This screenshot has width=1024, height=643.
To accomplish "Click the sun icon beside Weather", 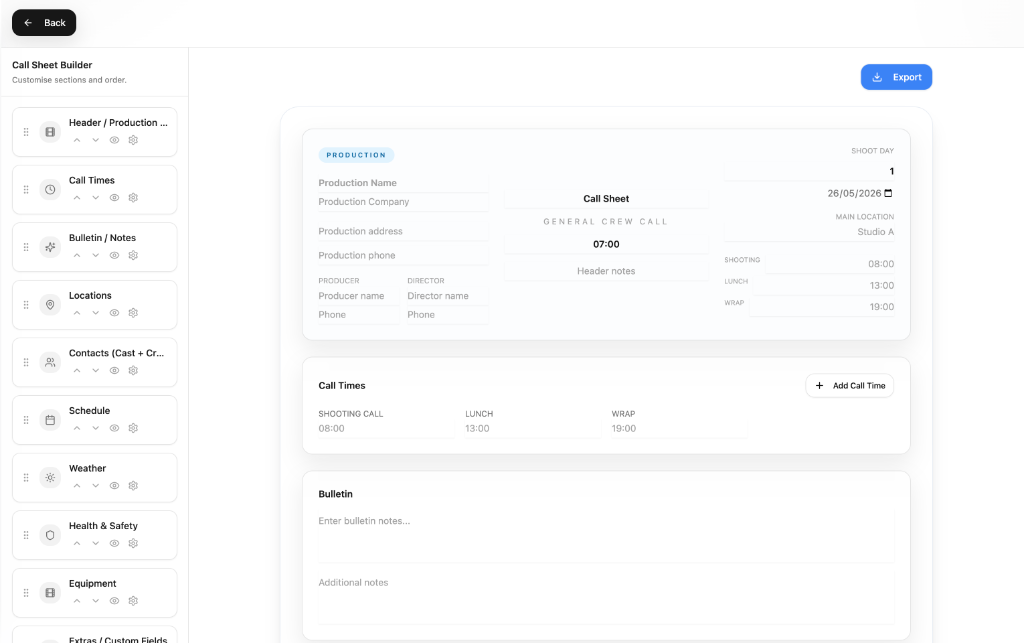I will tap(50, 478).
